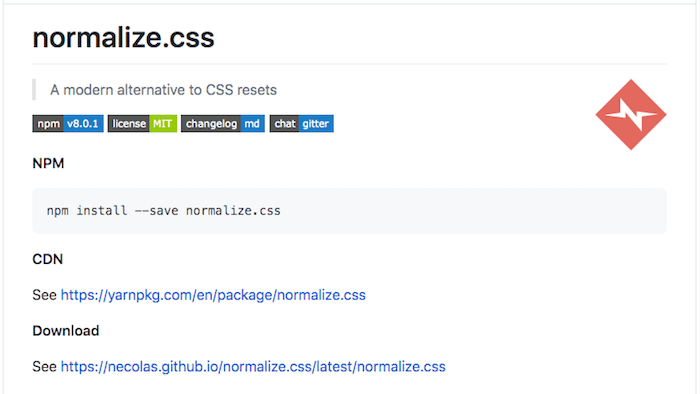Image resolution: width=700 pixels, height=394 pixels.
Task: Click the dark 'license' badge label
Action: 129,124
